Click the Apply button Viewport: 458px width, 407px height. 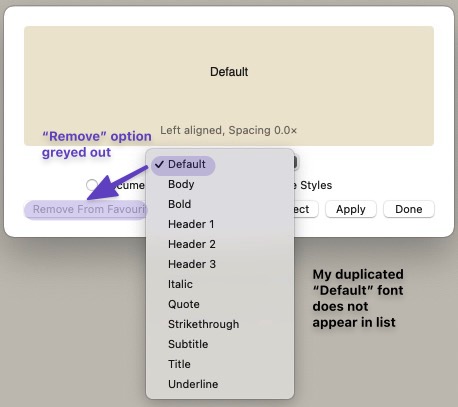point(351,209)
